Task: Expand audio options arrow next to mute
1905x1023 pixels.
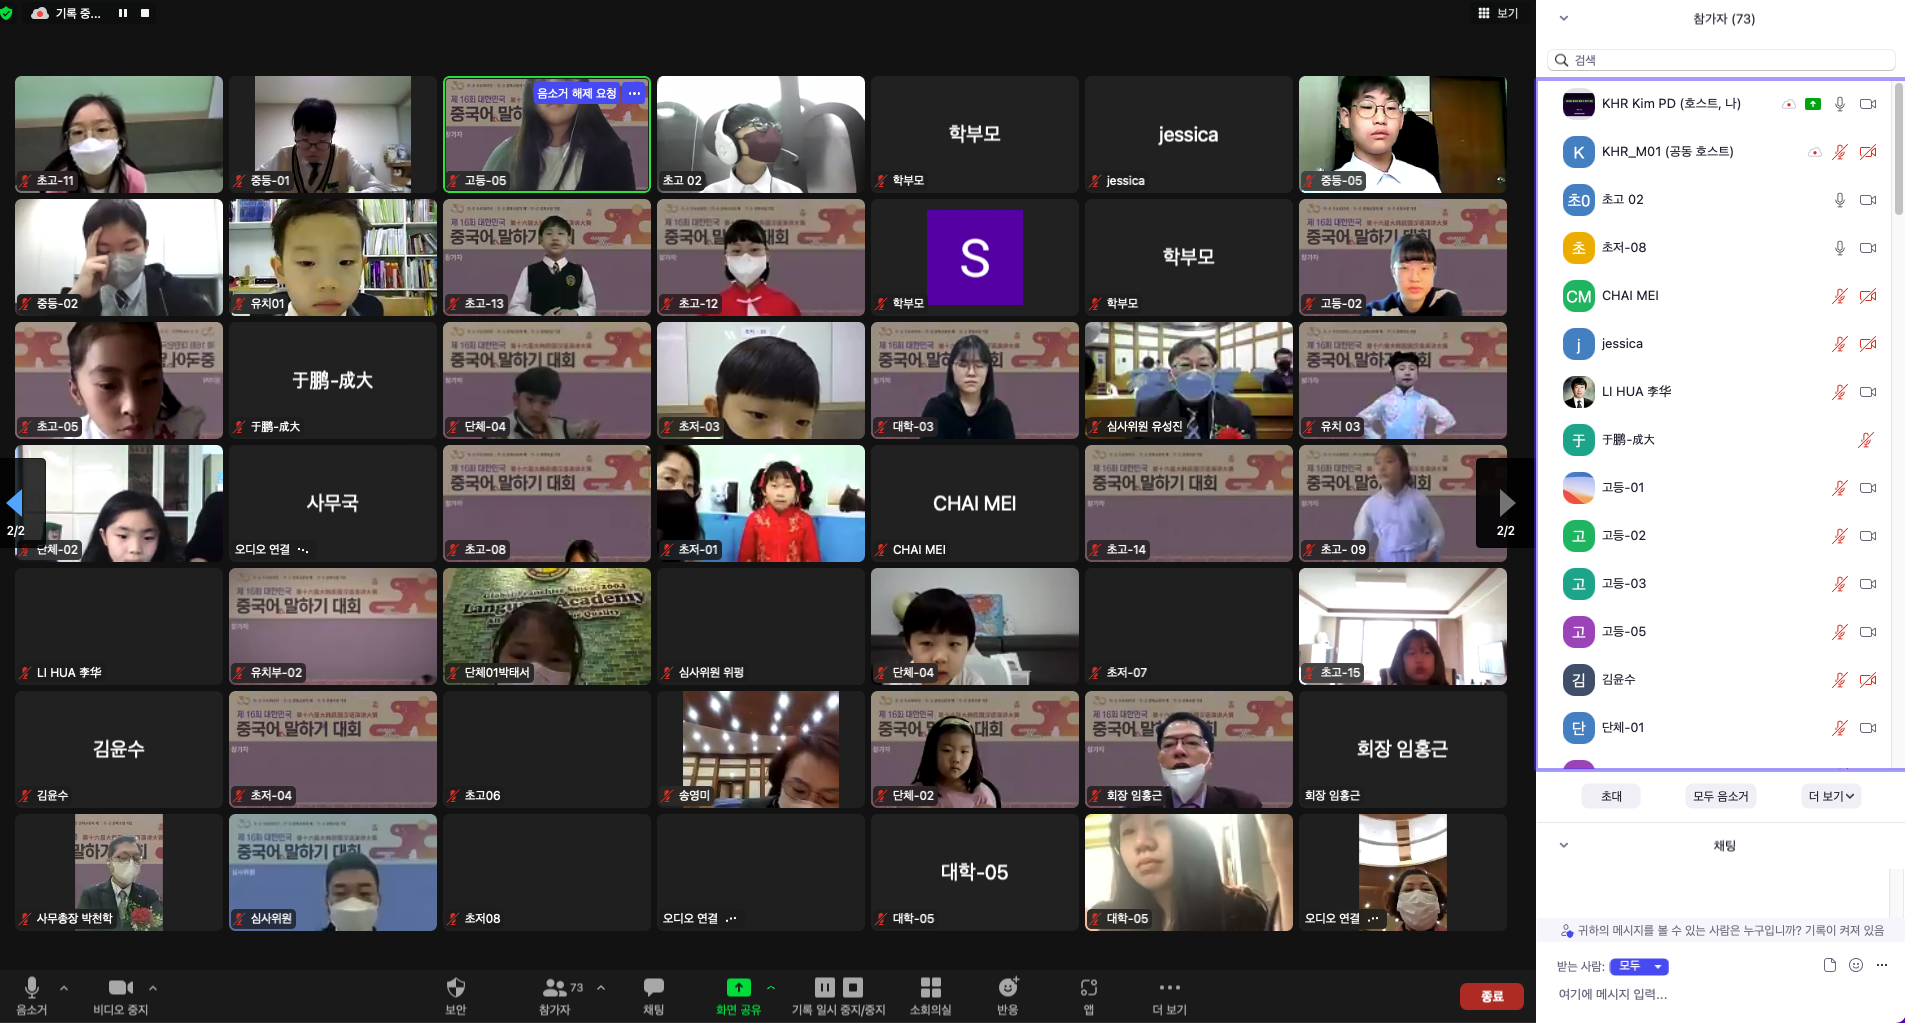Action: click(64, 988)
